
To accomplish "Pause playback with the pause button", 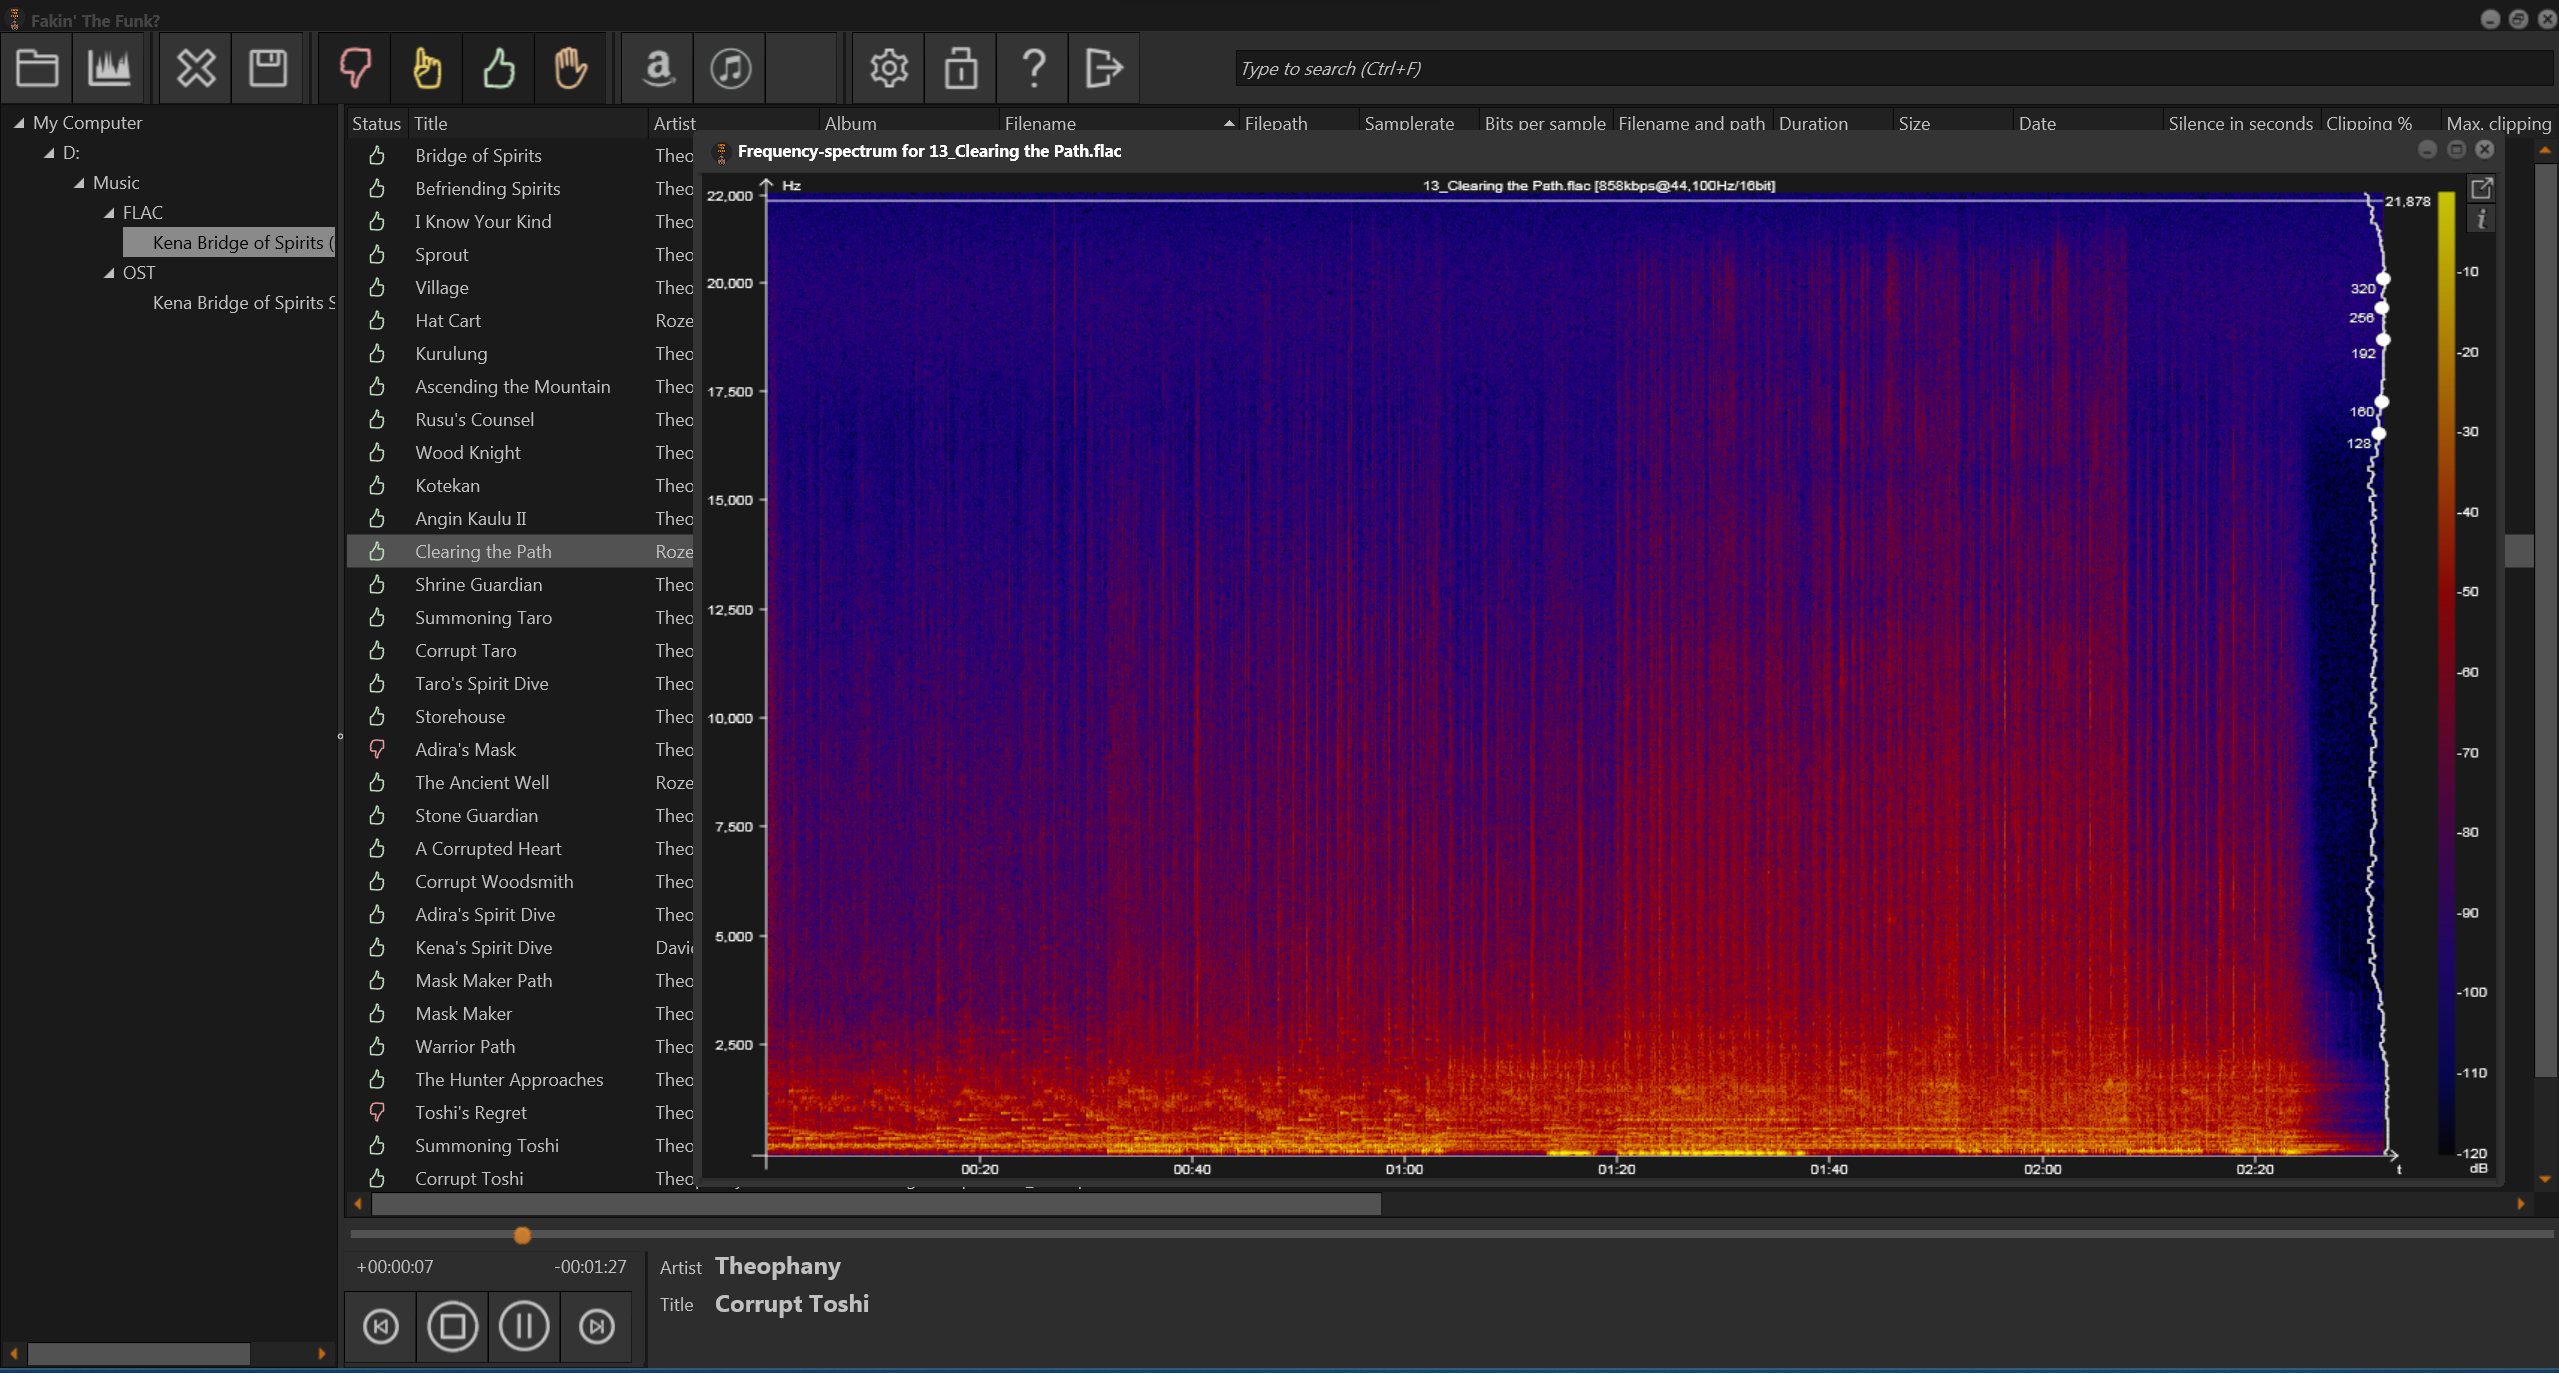I will coord(524,1326).
